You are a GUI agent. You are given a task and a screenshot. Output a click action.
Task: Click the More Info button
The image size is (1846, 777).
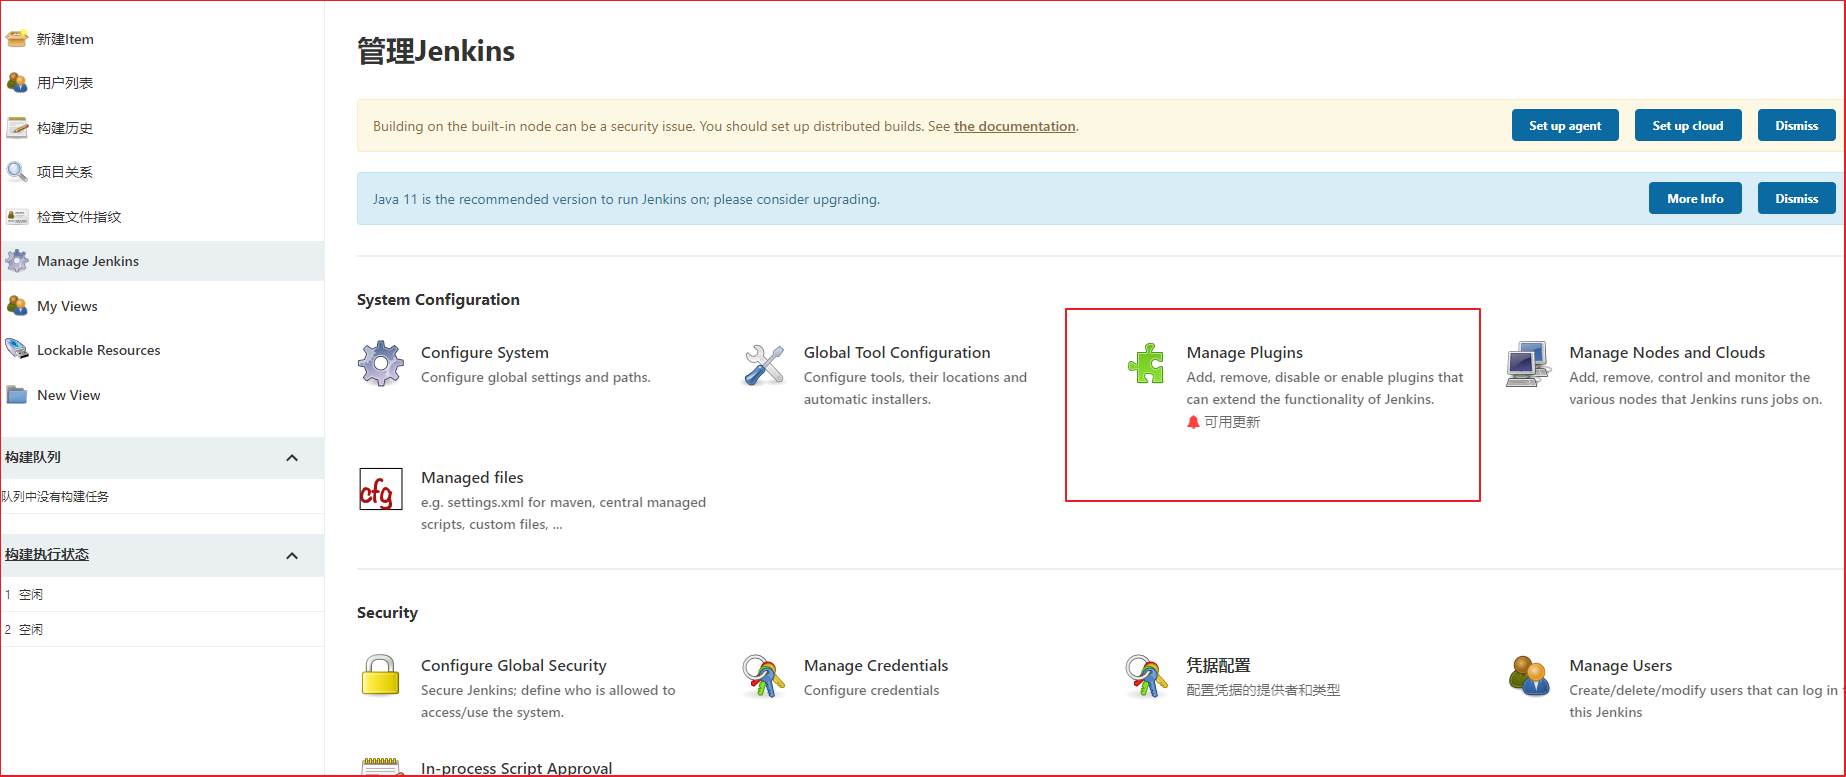pyautogui.click(x=1695, y=198)
